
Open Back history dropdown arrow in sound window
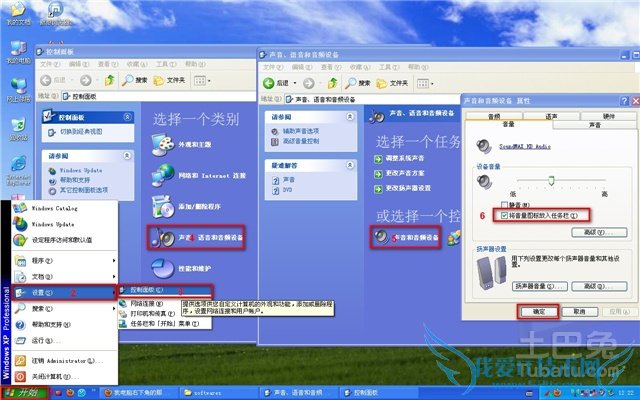[x=295, y=83]
